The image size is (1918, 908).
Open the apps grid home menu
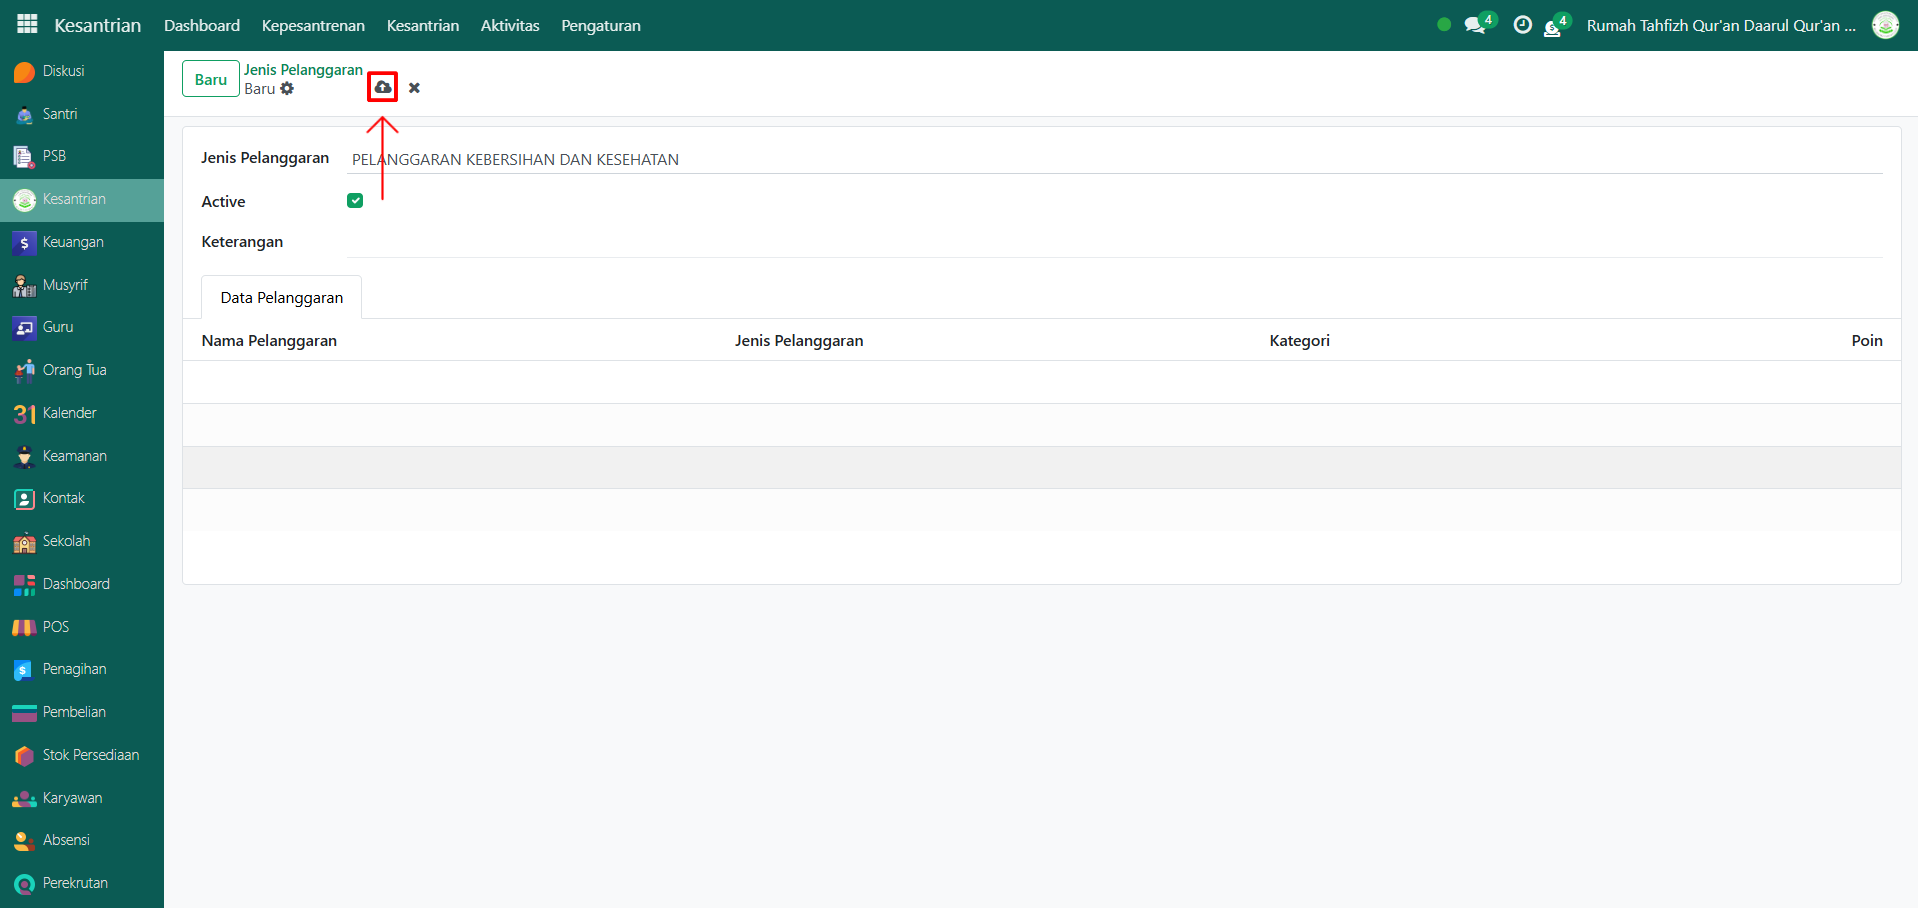point(27,25)
